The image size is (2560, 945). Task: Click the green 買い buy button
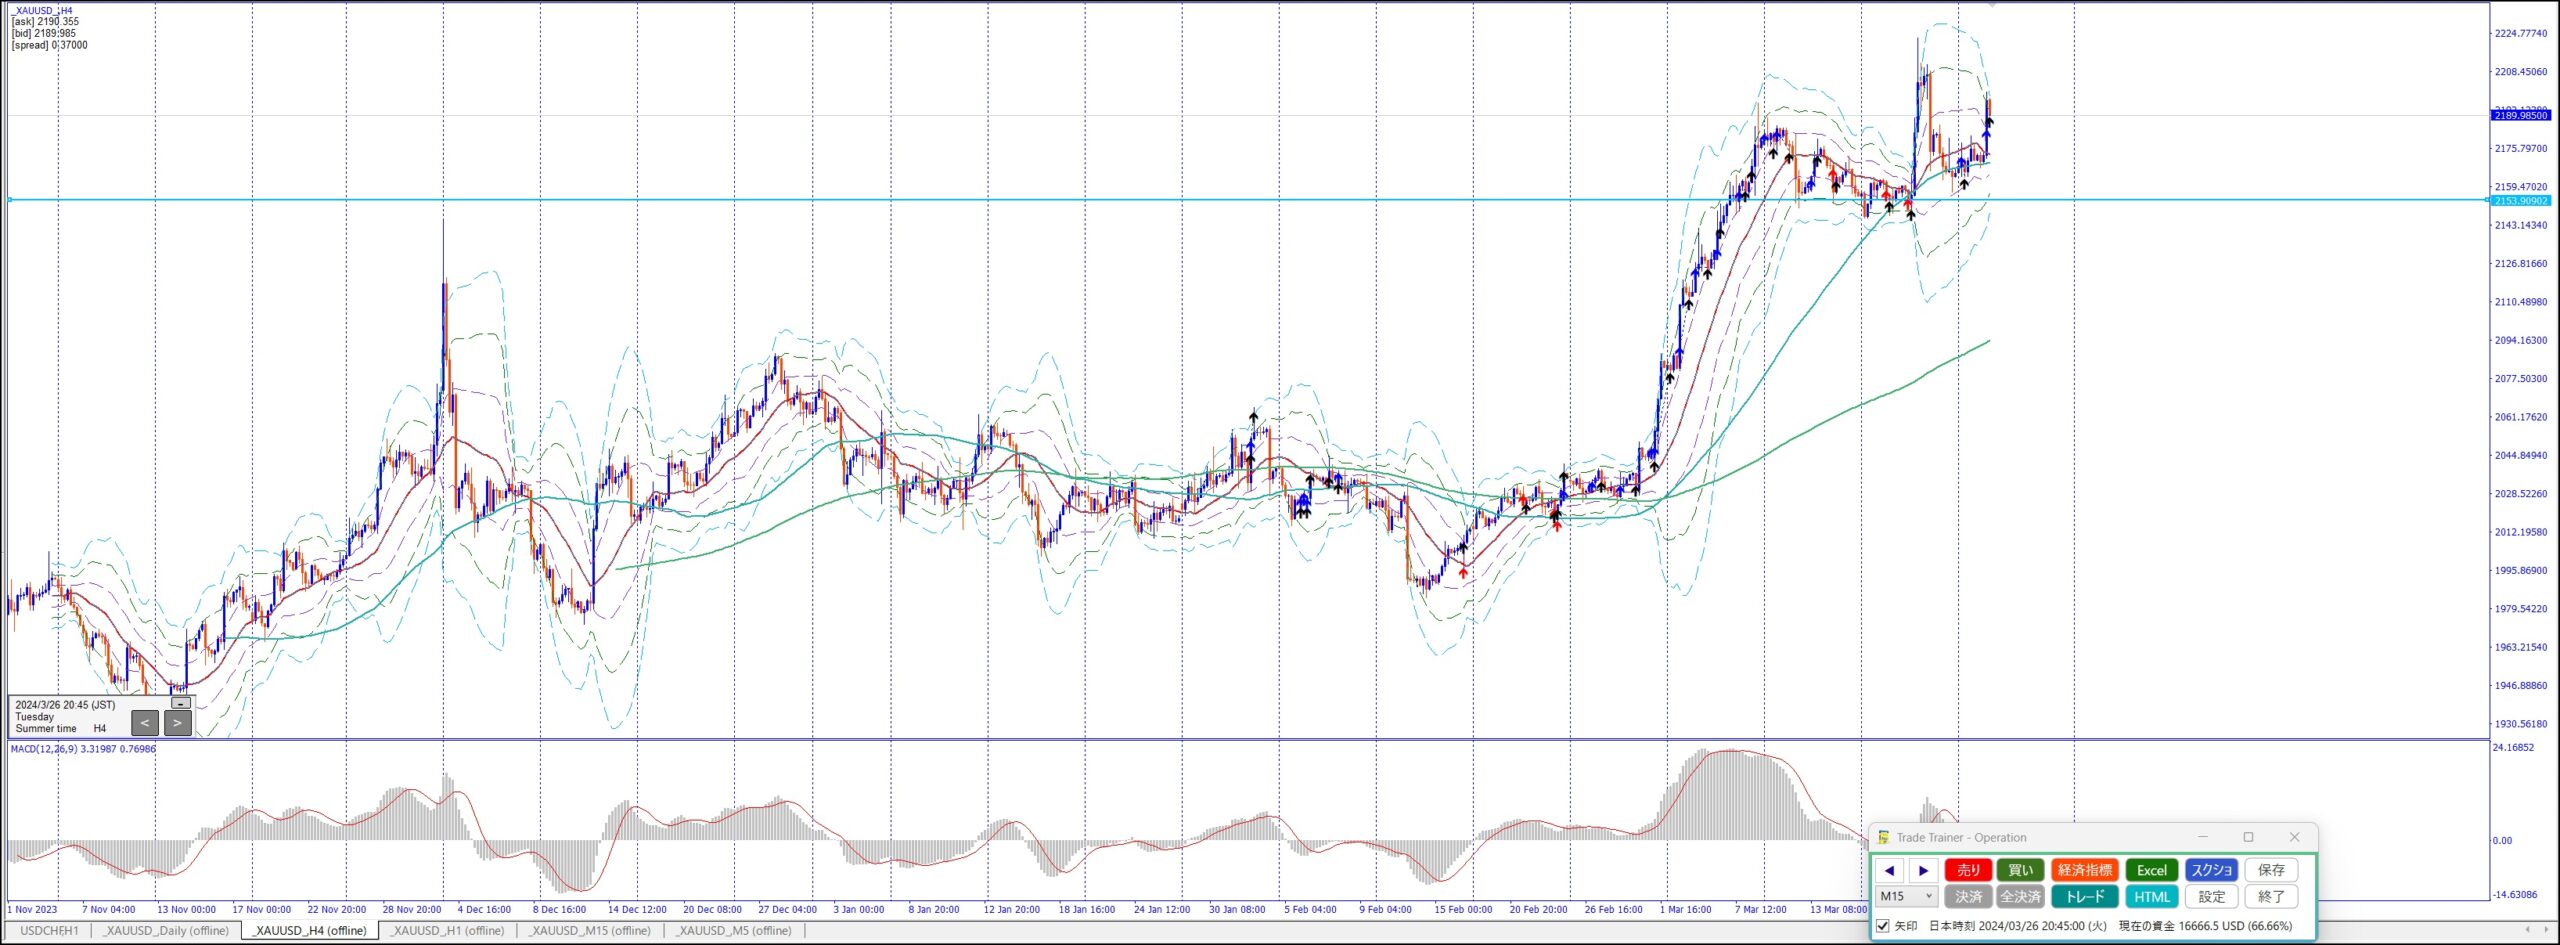click(x=2020, y=870)
